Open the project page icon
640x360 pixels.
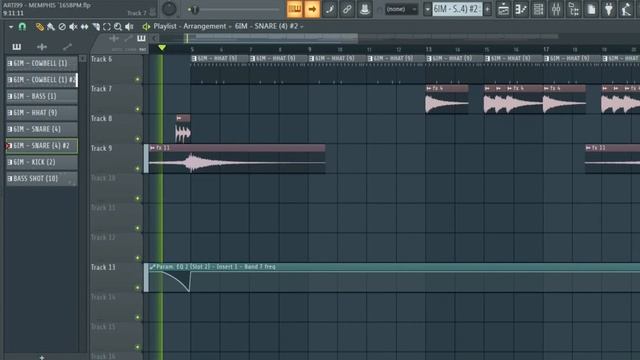point(591,9)
